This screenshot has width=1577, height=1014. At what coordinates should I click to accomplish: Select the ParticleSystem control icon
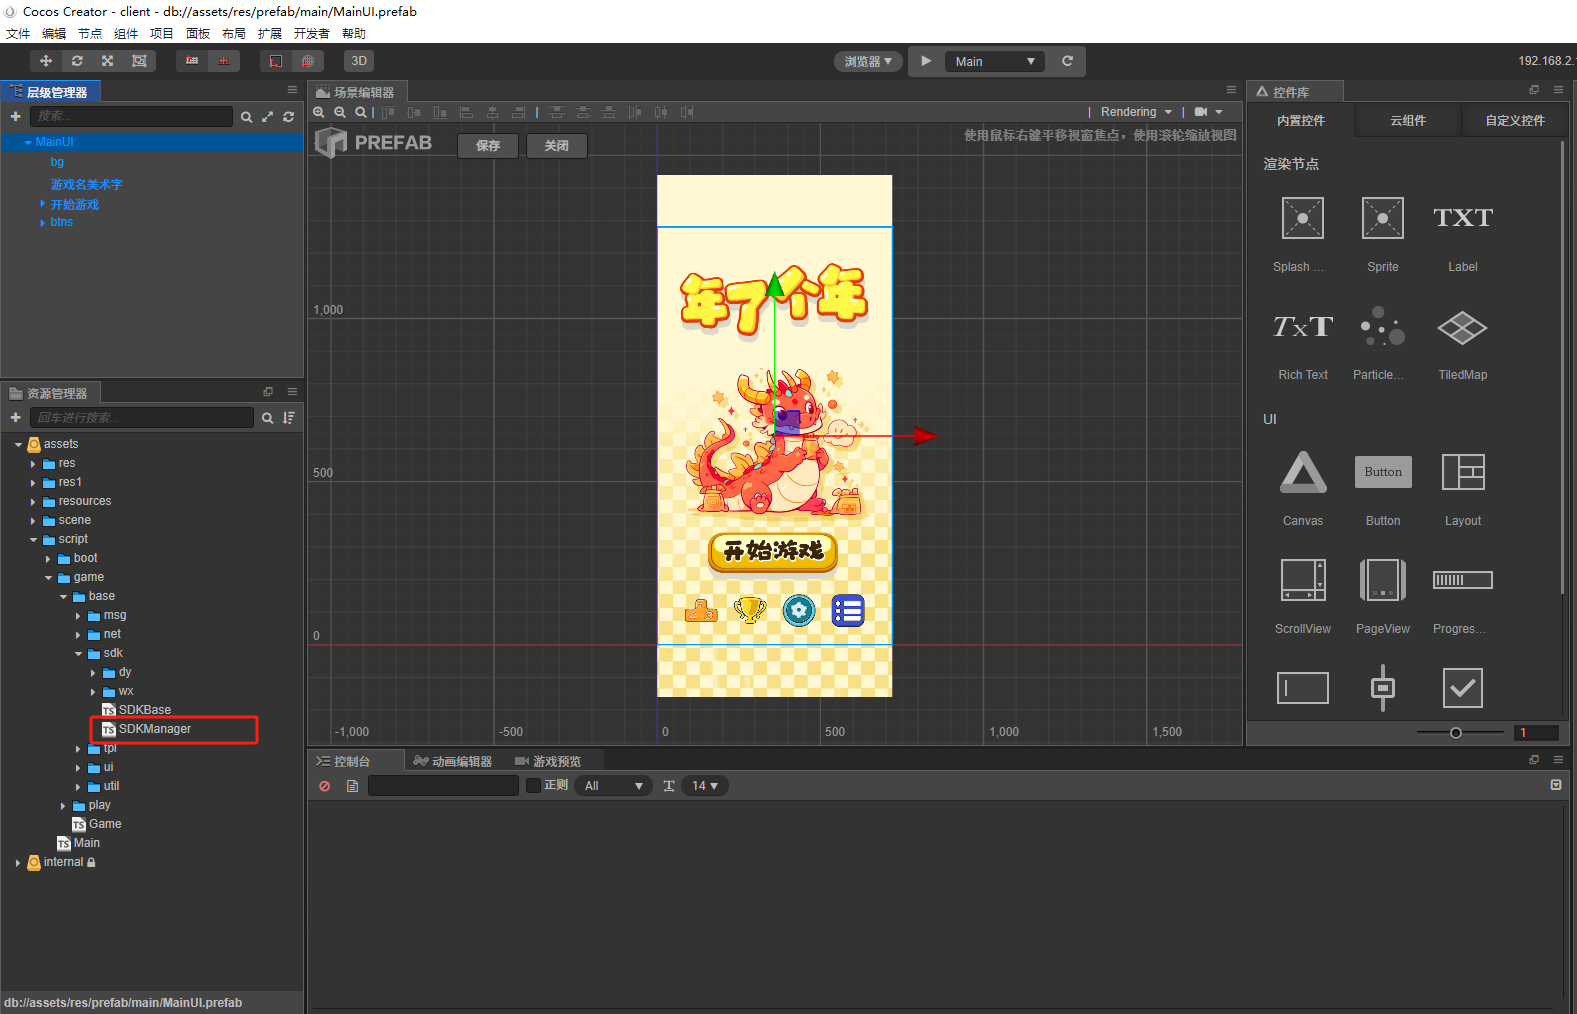pyautogui.click(x=1383, y=327)
